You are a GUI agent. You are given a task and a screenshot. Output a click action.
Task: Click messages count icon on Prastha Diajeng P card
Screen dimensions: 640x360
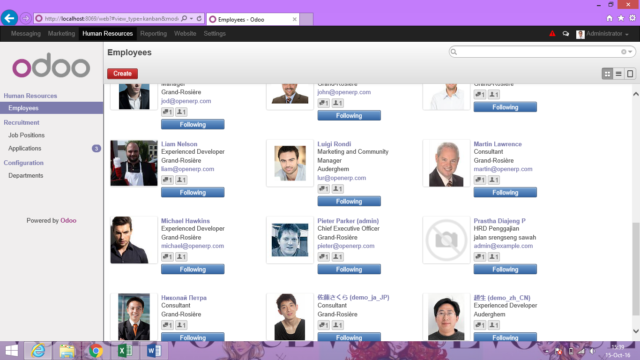480,257
